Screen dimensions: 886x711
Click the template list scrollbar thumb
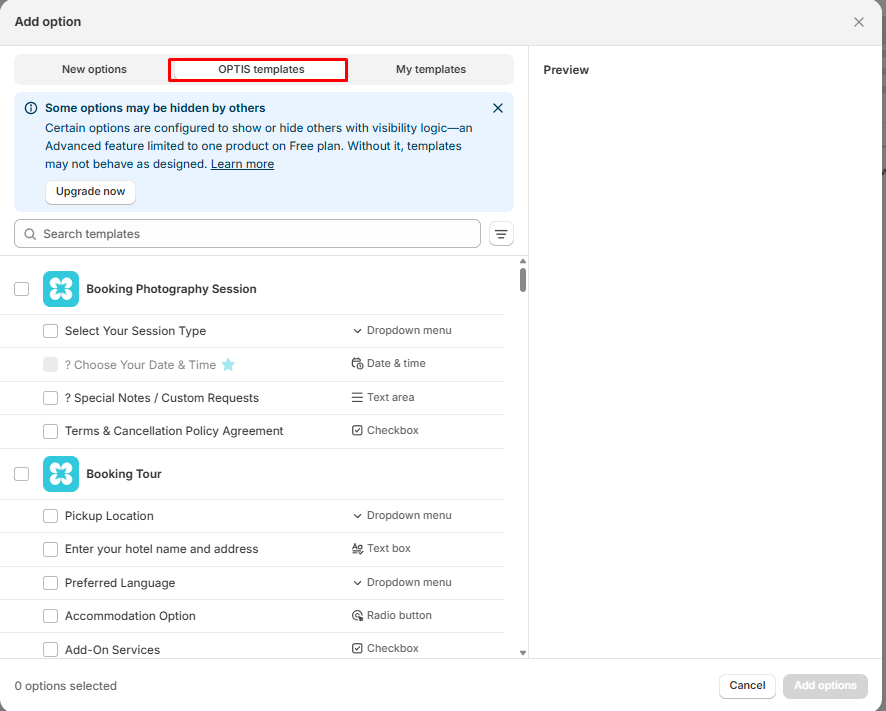pyautogui.click(x=523, y=280)
